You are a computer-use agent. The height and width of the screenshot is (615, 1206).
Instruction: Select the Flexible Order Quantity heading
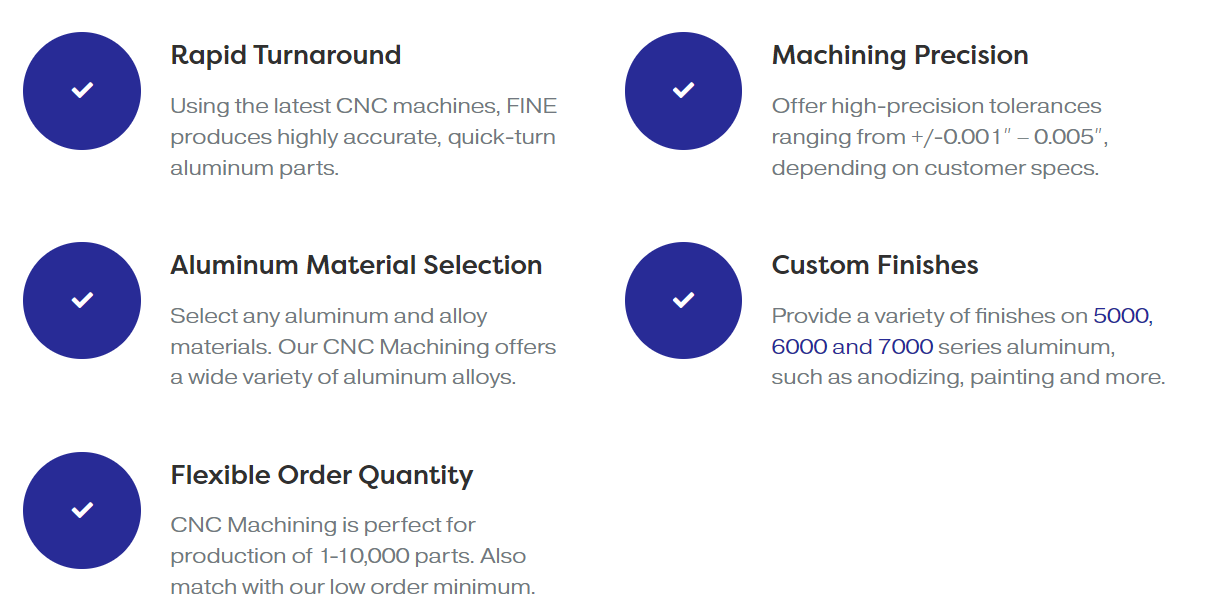[321, 475]
